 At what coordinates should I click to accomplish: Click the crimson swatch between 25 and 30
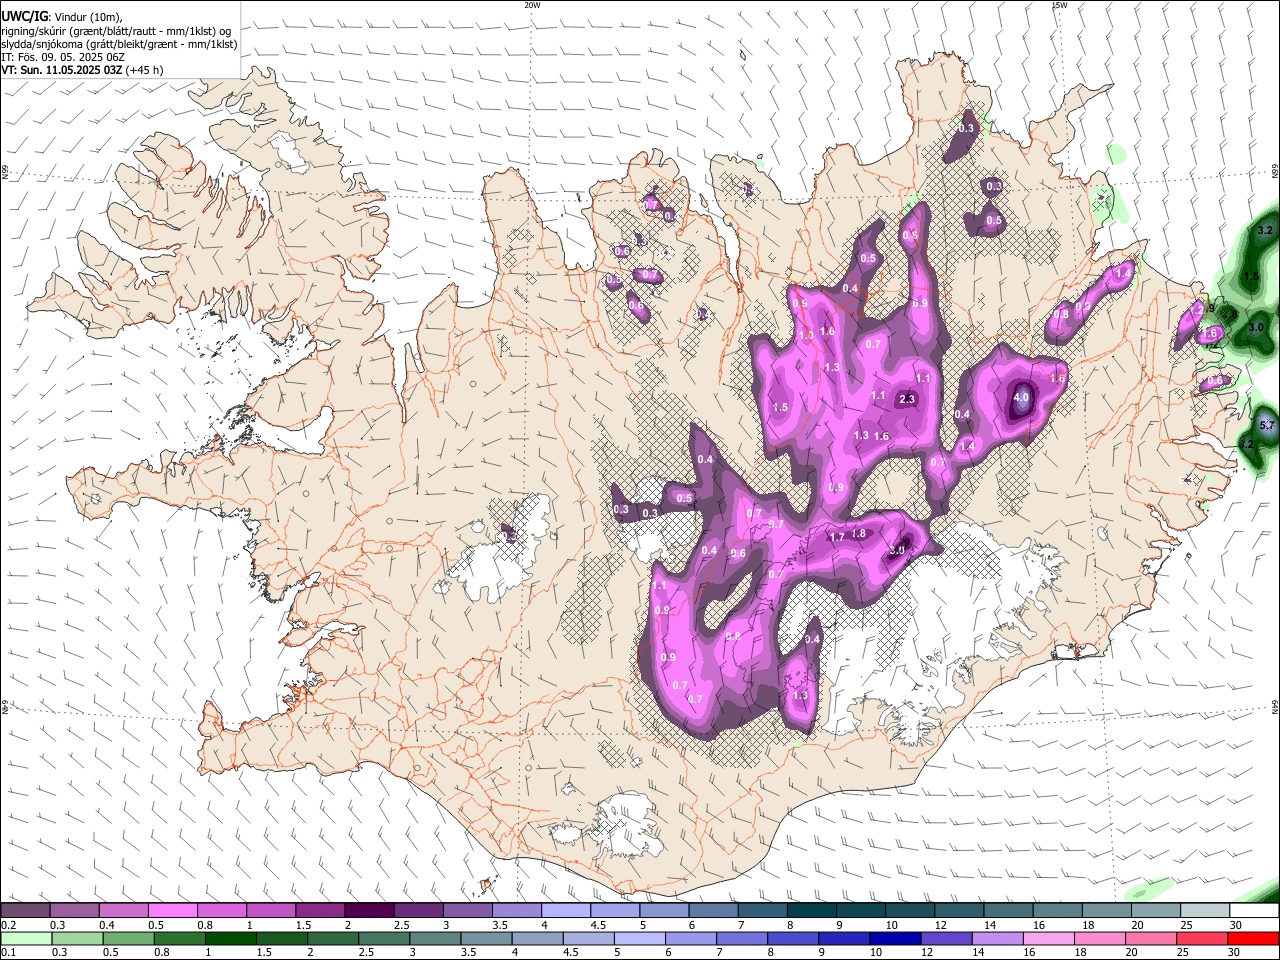1202,938
